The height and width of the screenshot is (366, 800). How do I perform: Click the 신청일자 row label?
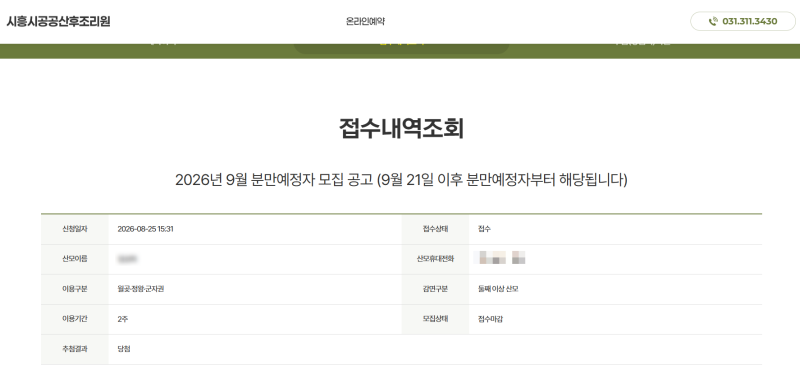tap(74, 229)
